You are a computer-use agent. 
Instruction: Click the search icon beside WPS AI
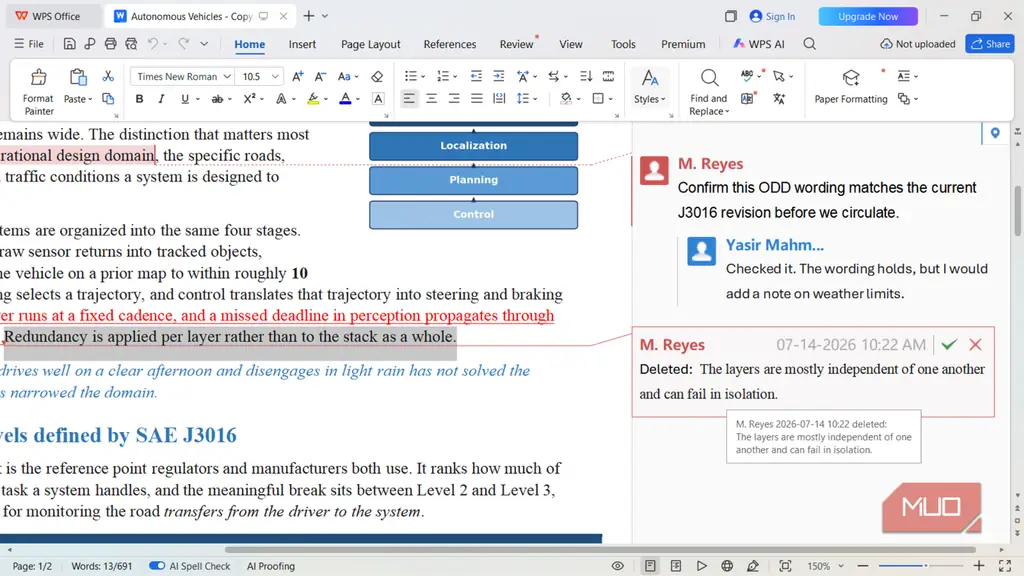click(809, 44)
